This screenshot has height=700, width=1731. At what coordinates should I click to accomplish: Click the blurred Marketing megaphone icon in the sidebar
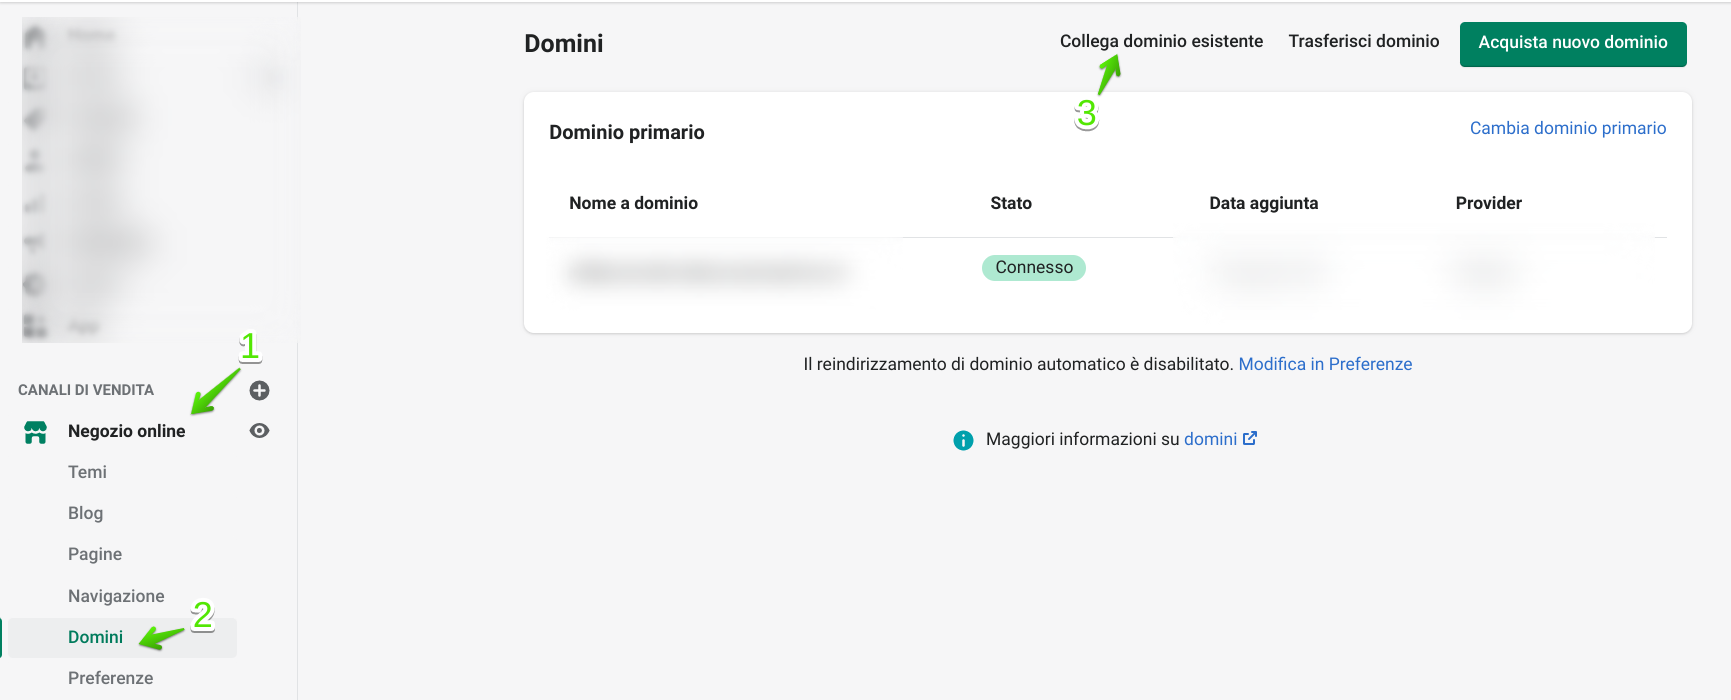(35, 243)
